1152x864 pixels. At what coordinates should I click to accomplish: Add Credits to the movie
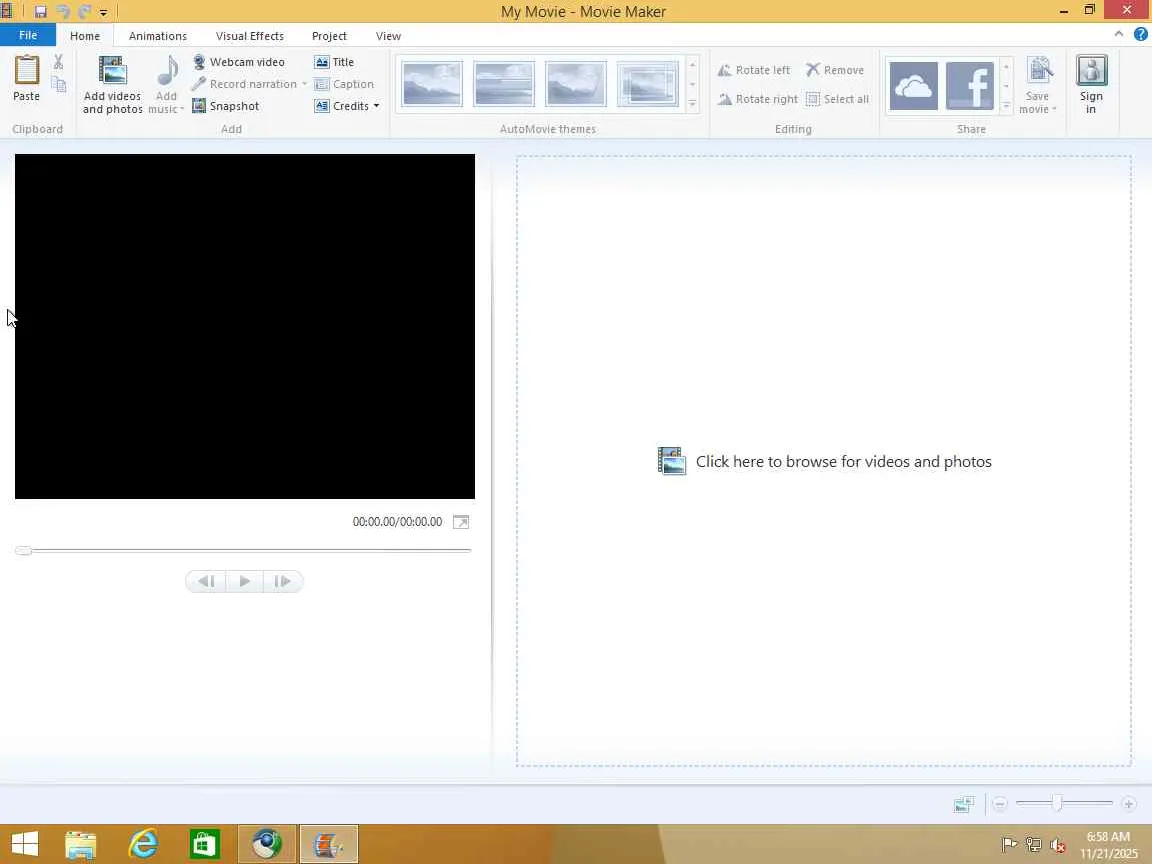coord(342,106)
